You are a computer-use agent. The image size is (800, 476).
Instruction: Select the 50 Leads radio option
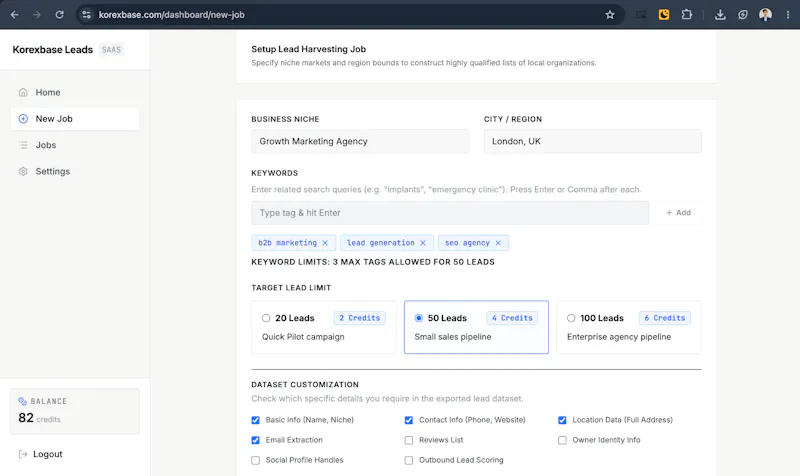(418, 318)
